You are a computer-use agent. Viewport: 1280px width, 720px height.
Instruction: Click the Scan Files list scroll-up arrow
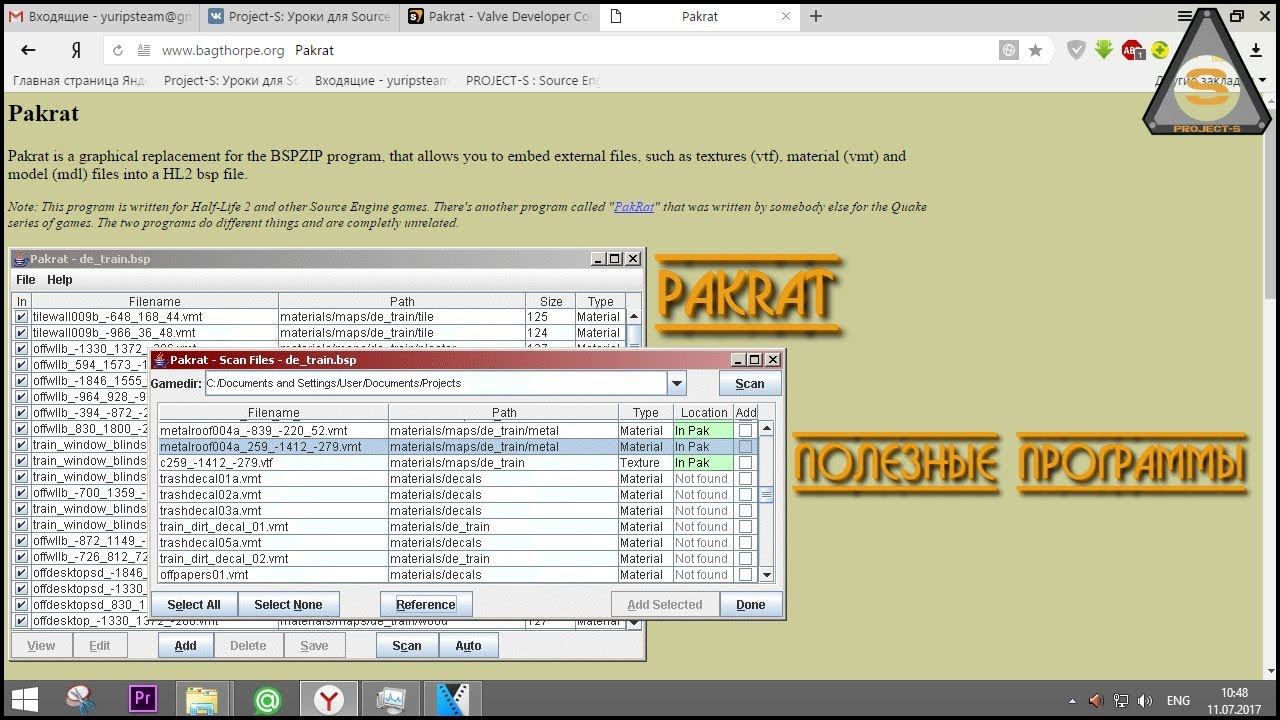pyautogui.click(x=767, y=429)
